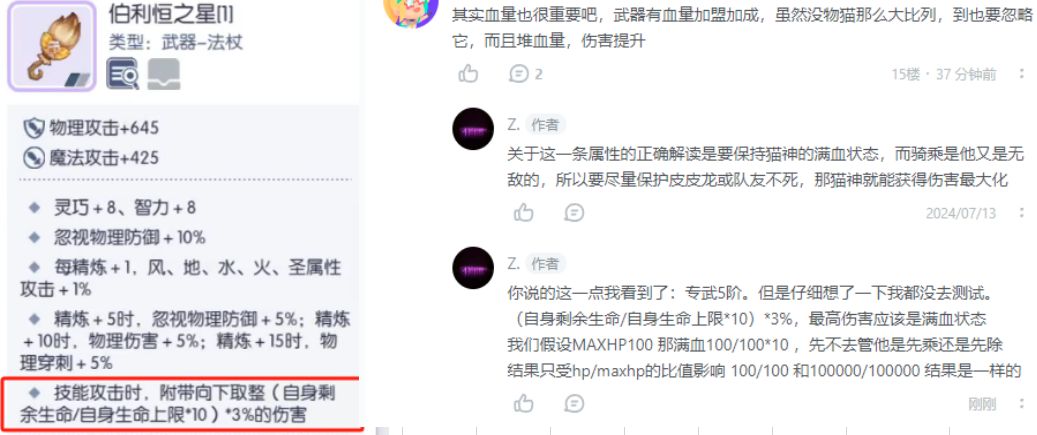1037x435 pixels.
Task: Open the first Z. author's dark avatar
Action: click(473, 129)
